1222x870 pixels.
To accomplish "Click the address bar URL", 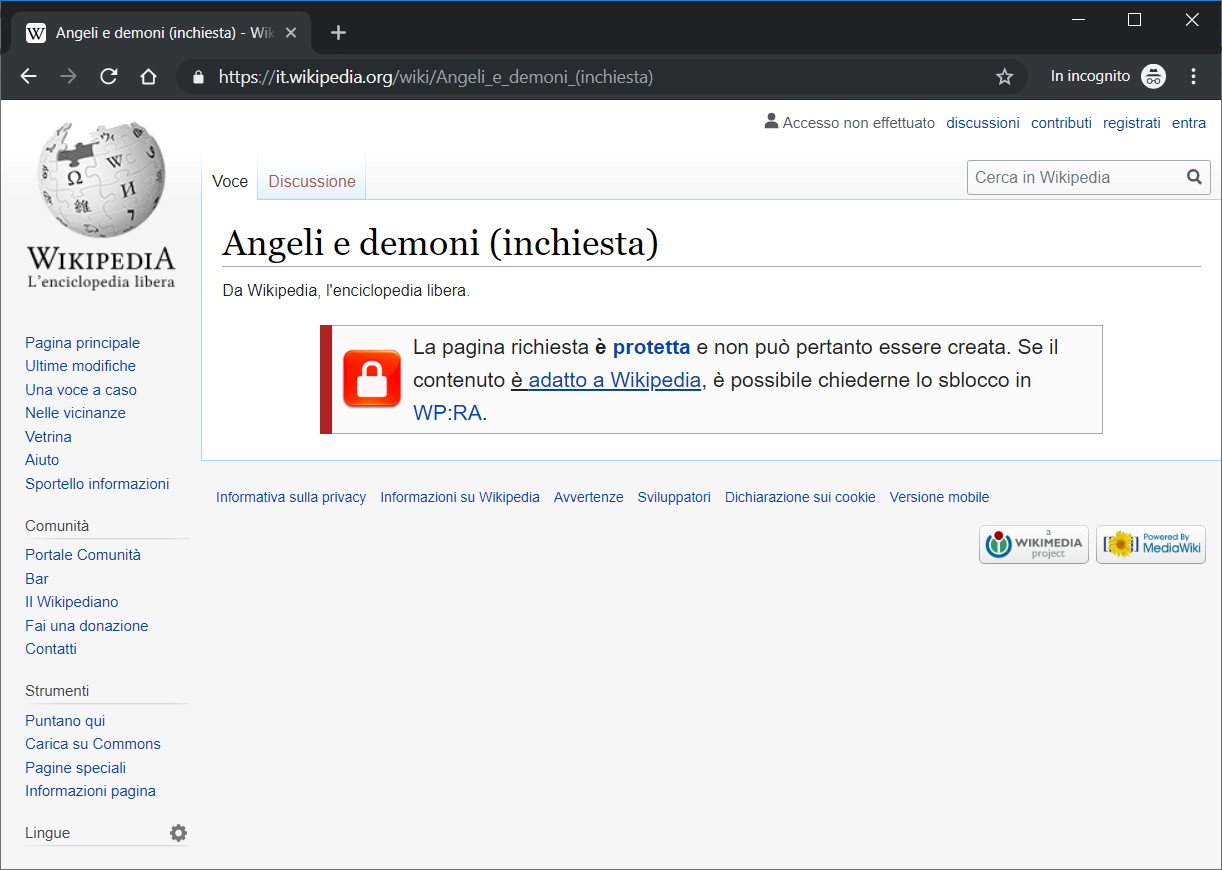I will click(x=436, y=77).
